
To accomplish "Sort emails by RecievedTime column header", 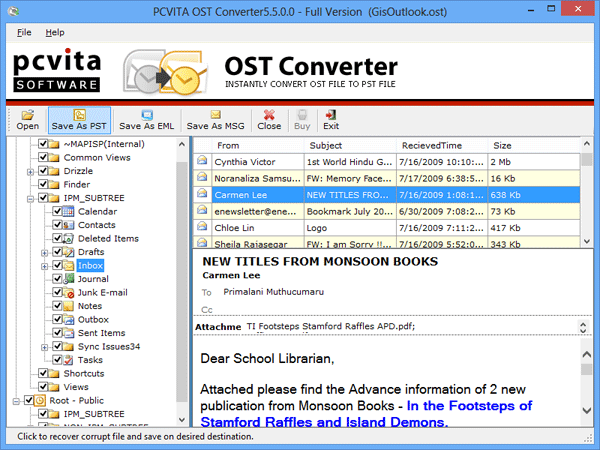I will (x=442, y=145).
